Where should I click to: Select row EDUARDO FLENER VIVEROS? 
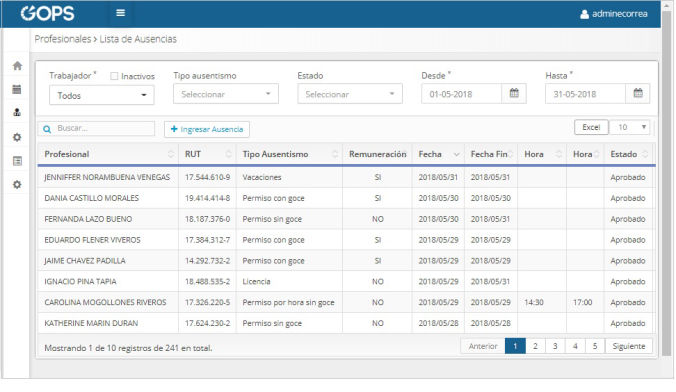347,240
